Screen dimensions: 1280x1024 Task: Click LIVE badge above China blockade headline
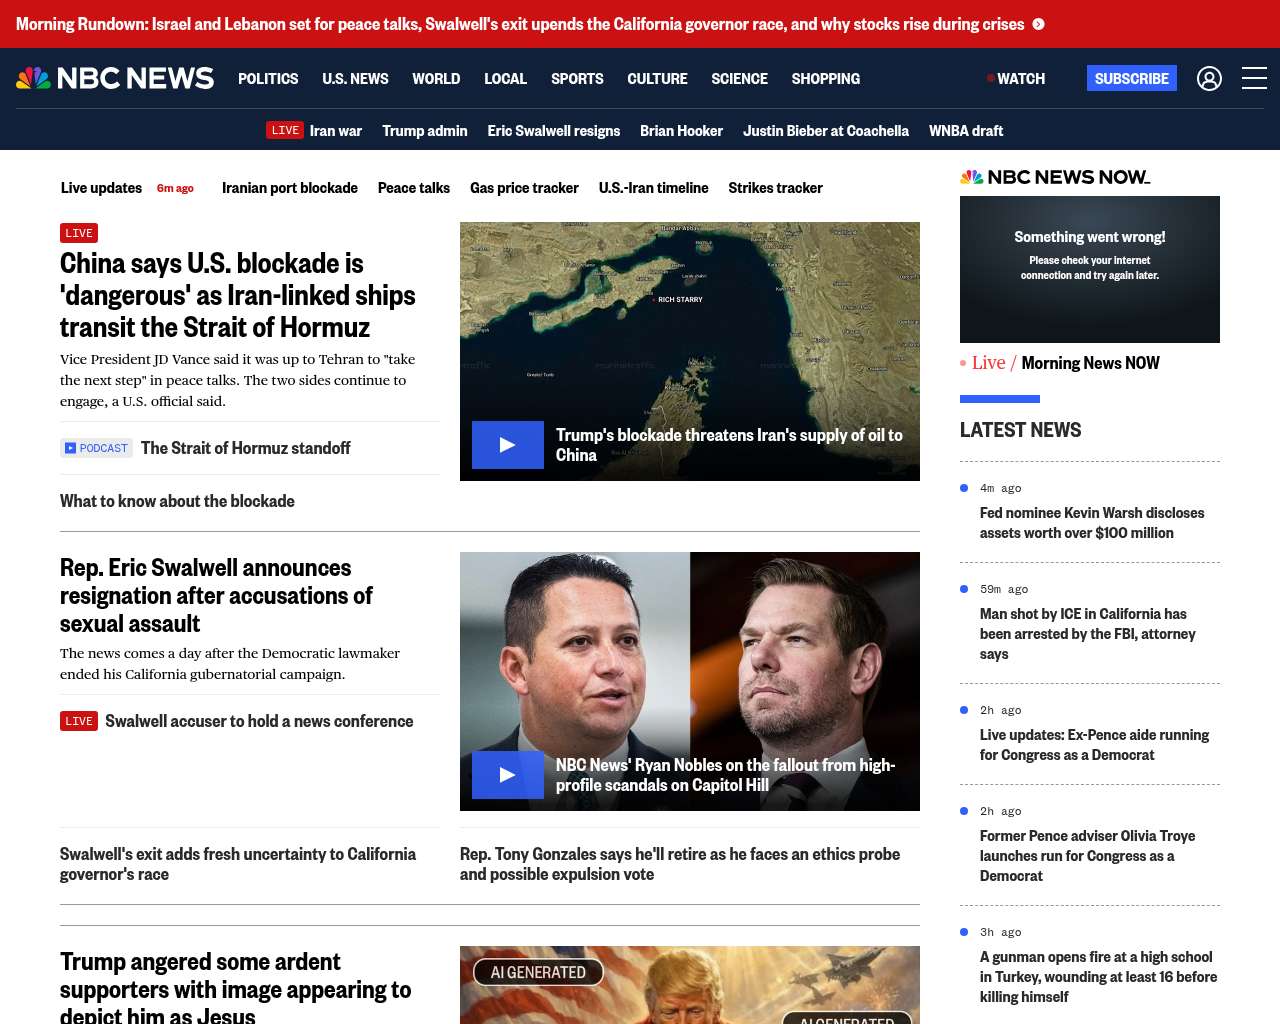point(79,233)
